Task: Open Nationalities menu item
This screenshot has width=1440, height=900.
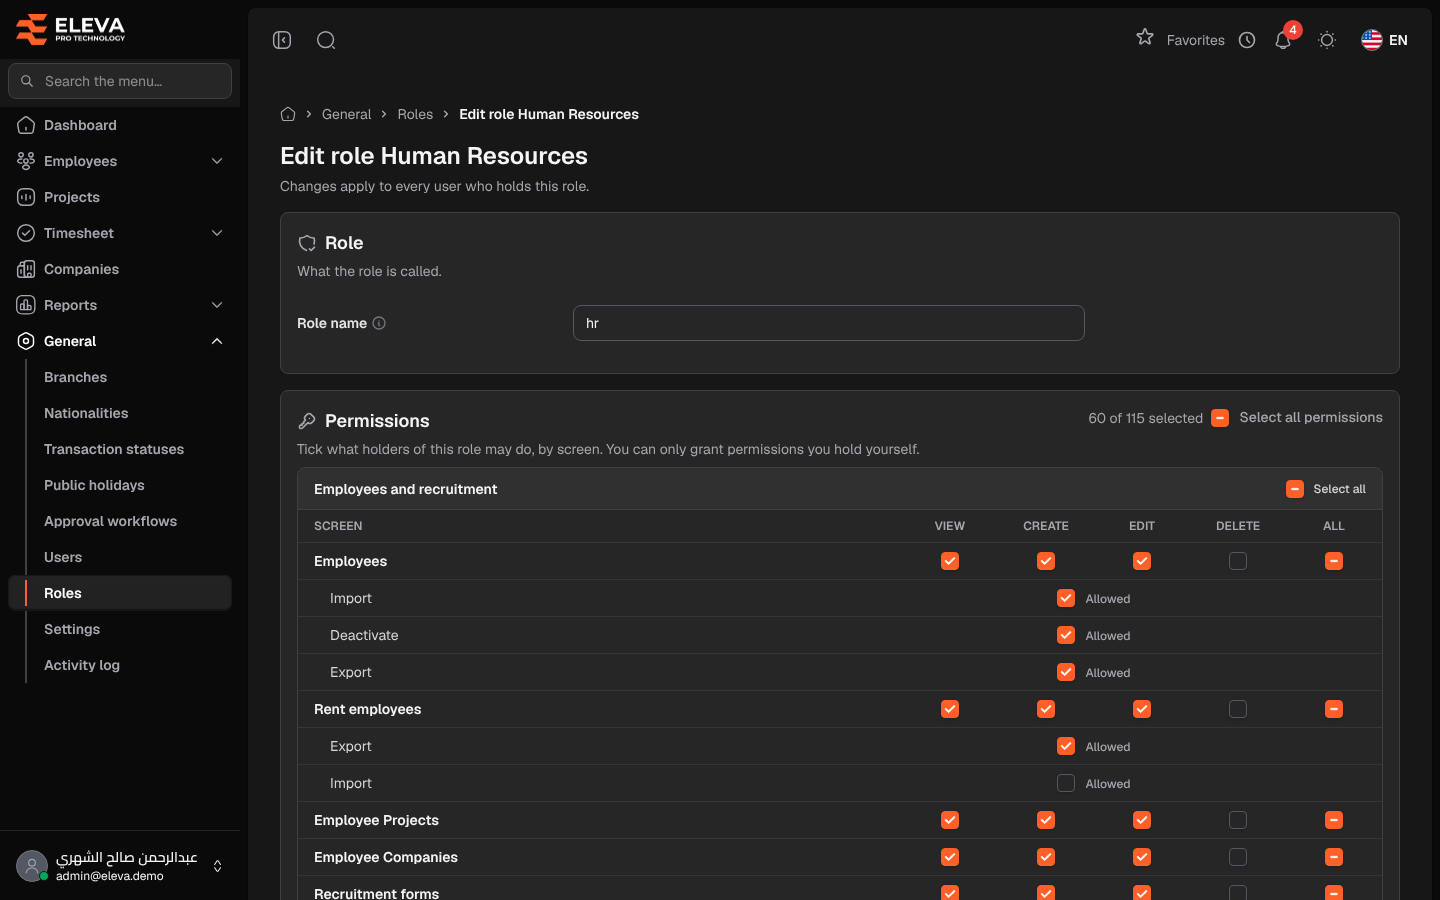Action: point(86,413)
